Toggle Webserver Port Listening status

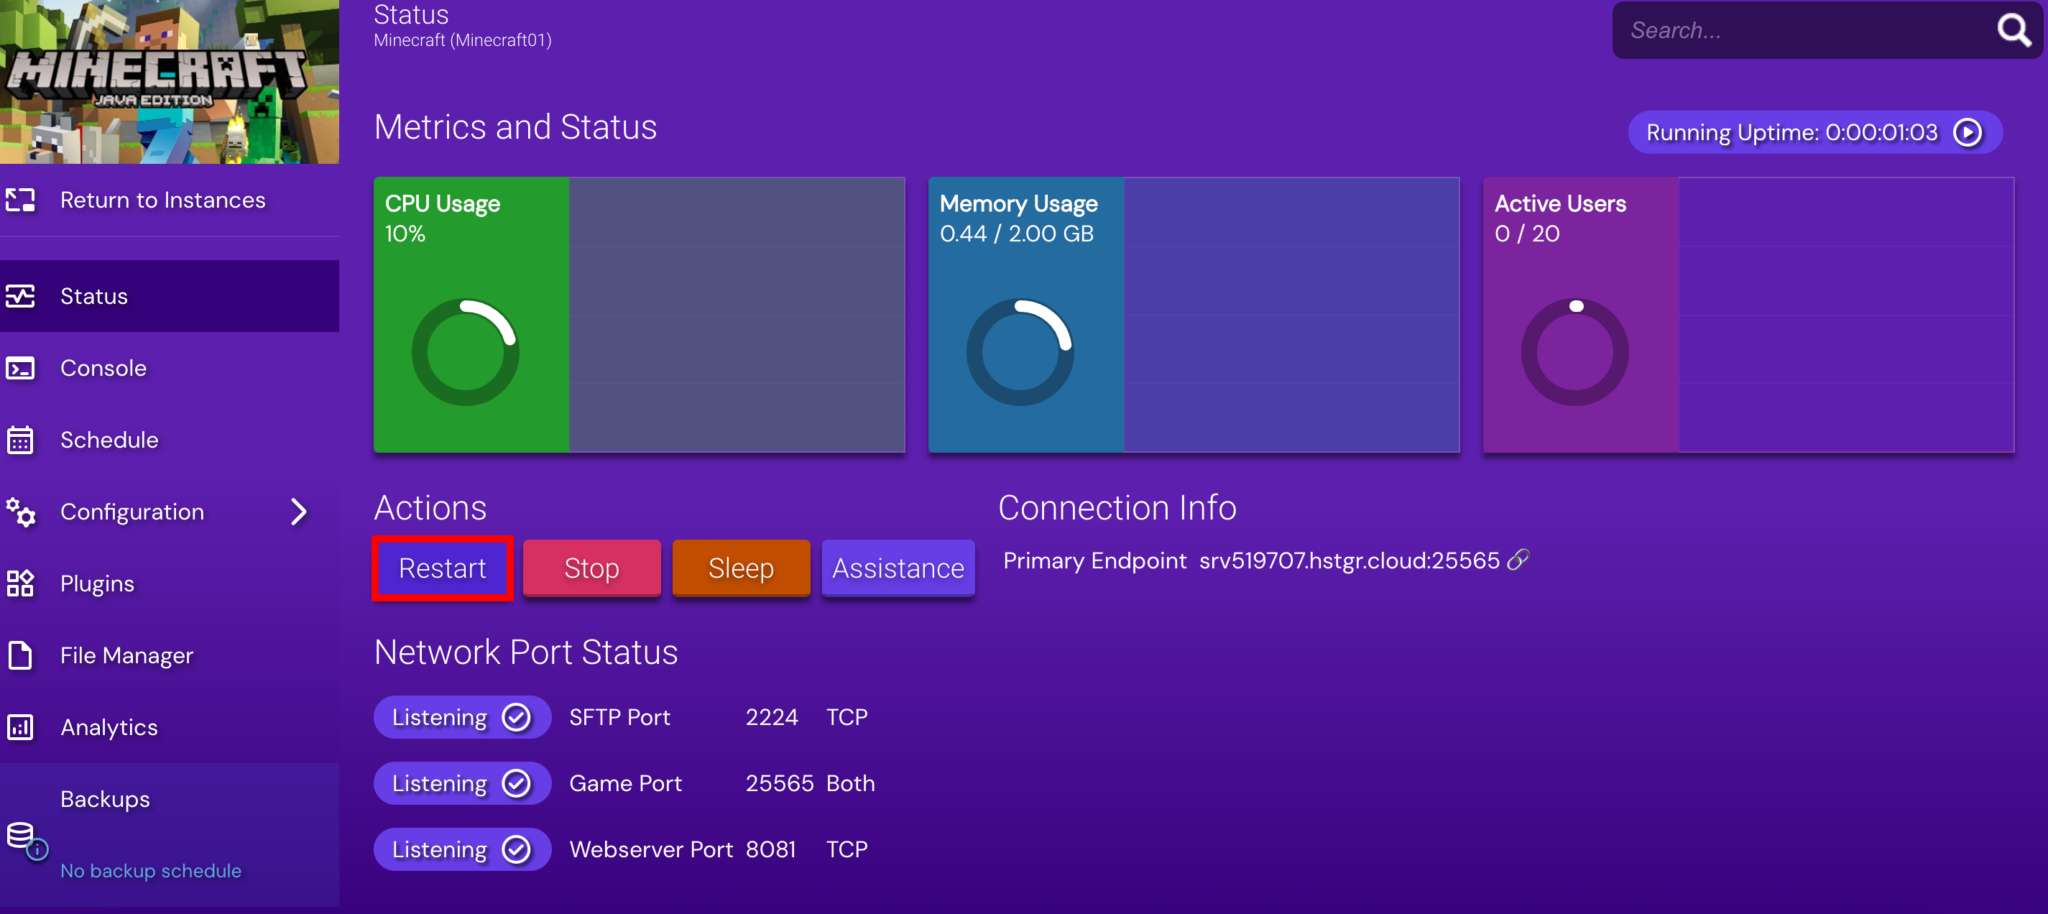point(462,848)
